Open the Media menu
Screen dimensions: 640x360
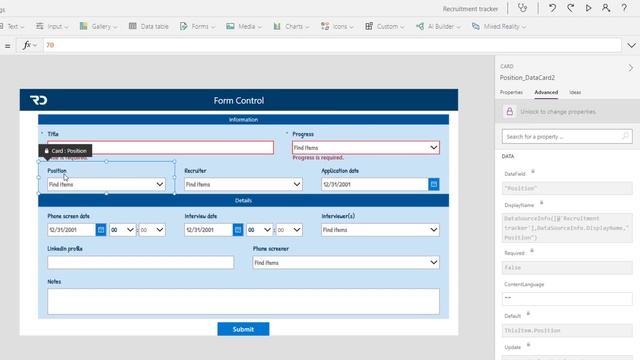[244, 26]
